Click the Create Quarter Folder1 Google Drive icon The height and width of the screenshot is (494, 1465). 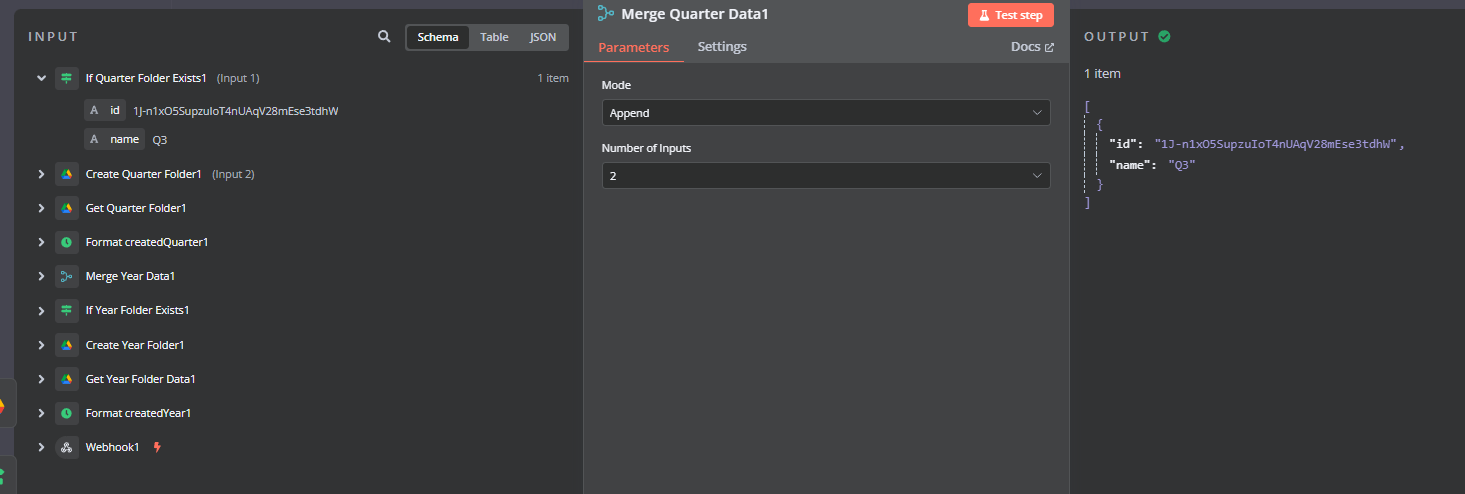tap(66, 174)
